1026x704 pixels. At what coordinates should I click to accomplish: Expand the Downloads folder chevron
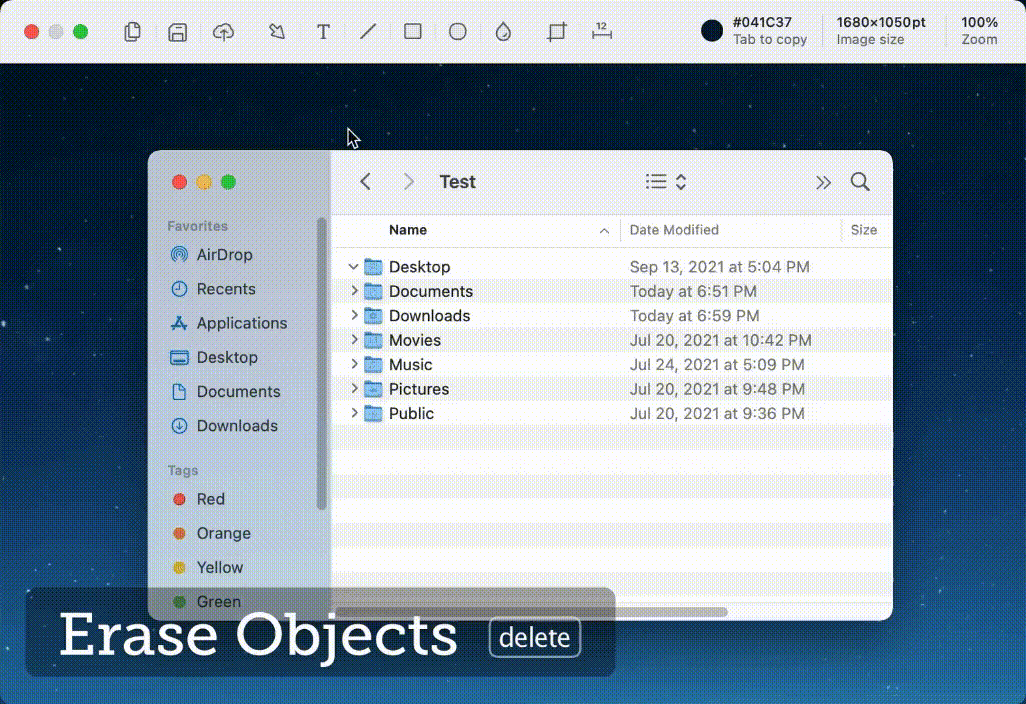353,315
